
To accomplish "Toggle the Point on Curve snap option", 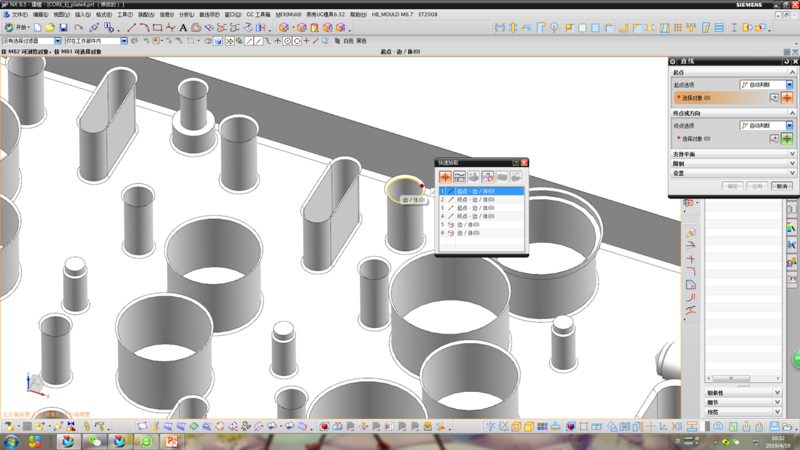I will pos(315,41).
